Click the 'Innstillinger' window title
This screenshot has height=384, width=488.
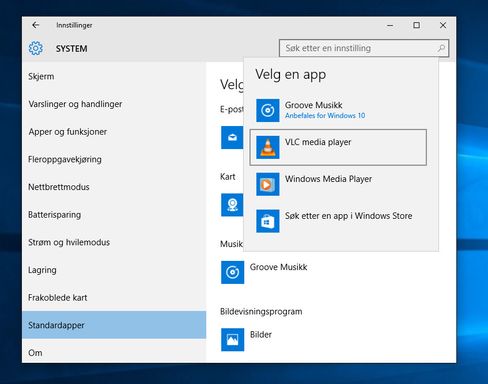coord(74,25)
